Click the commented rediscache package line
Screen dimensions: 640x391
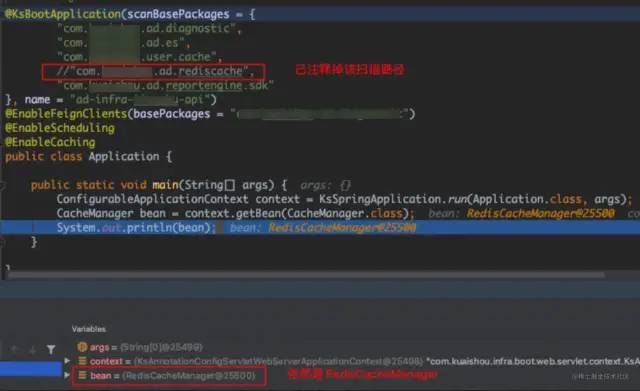point(155,71)
